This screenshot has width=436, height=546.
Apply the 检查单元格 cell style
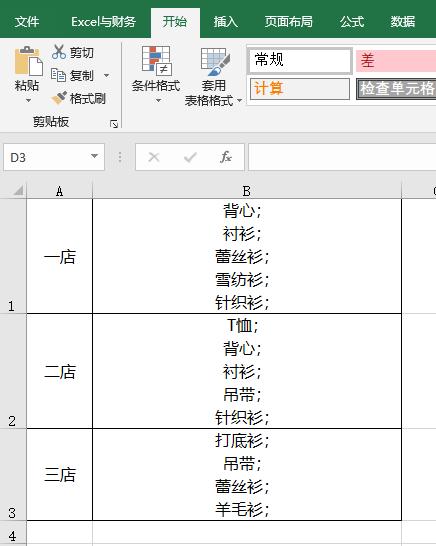396,89
